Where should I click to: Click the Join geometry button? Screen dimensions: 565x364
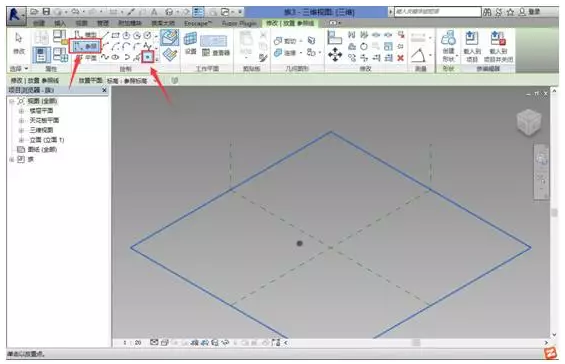(285, 53)
